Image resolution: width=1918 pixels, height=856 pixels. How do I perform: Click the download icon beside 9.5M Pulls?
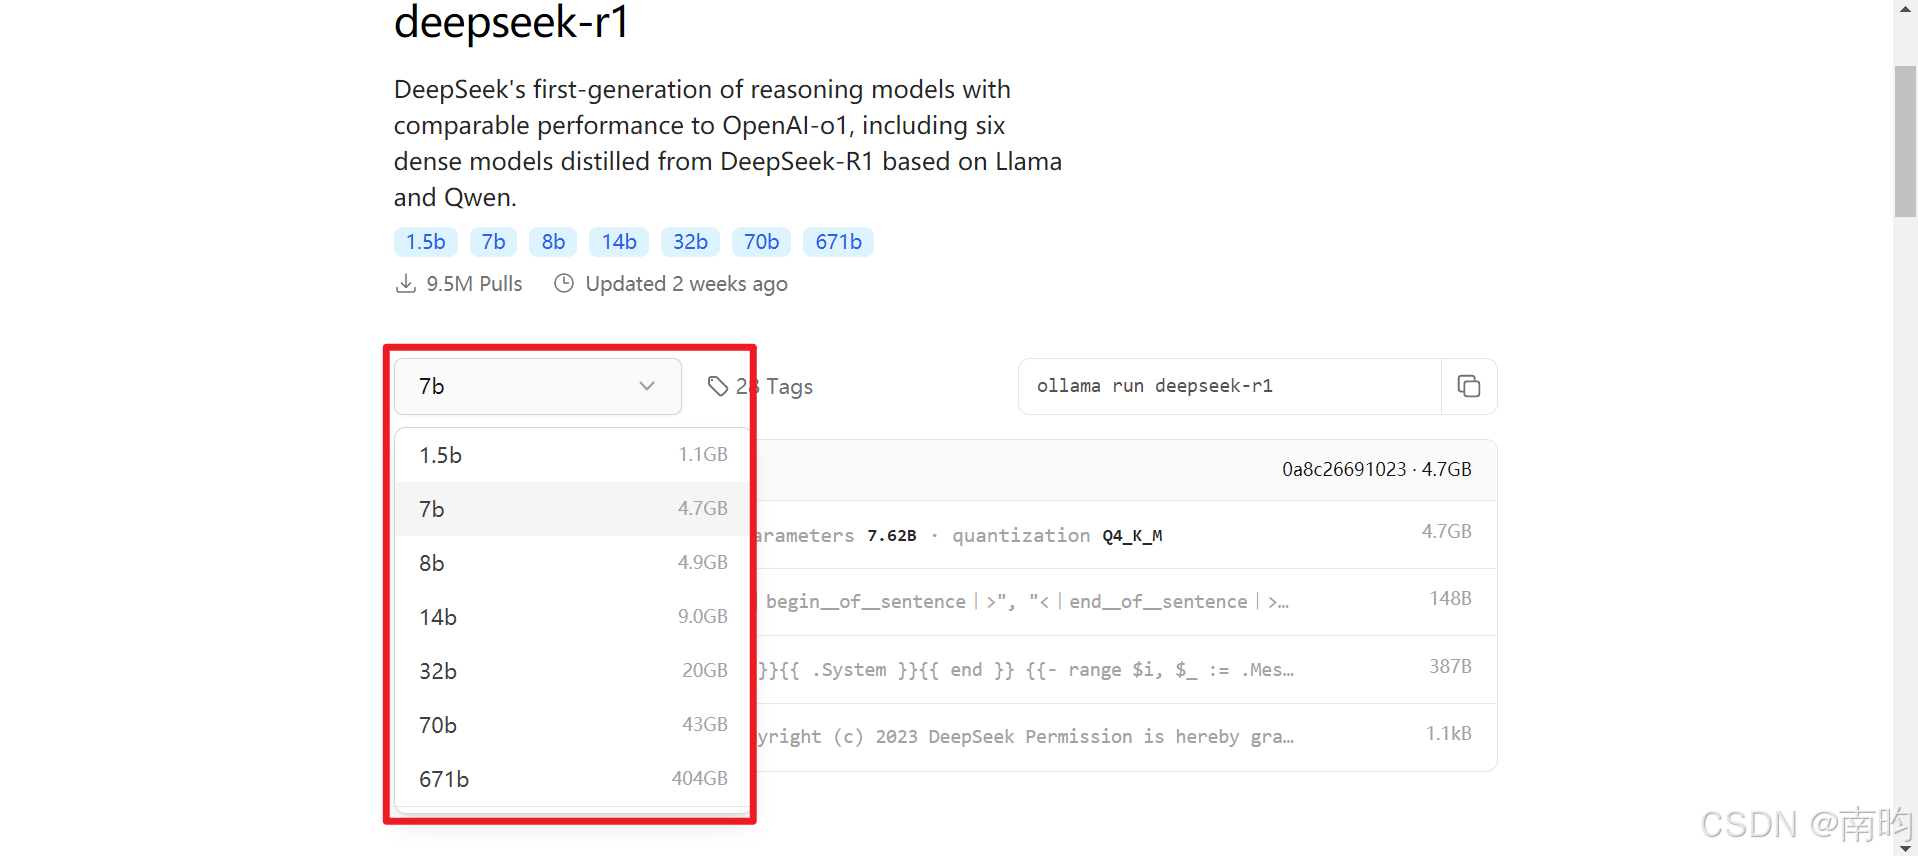(404, 283)
